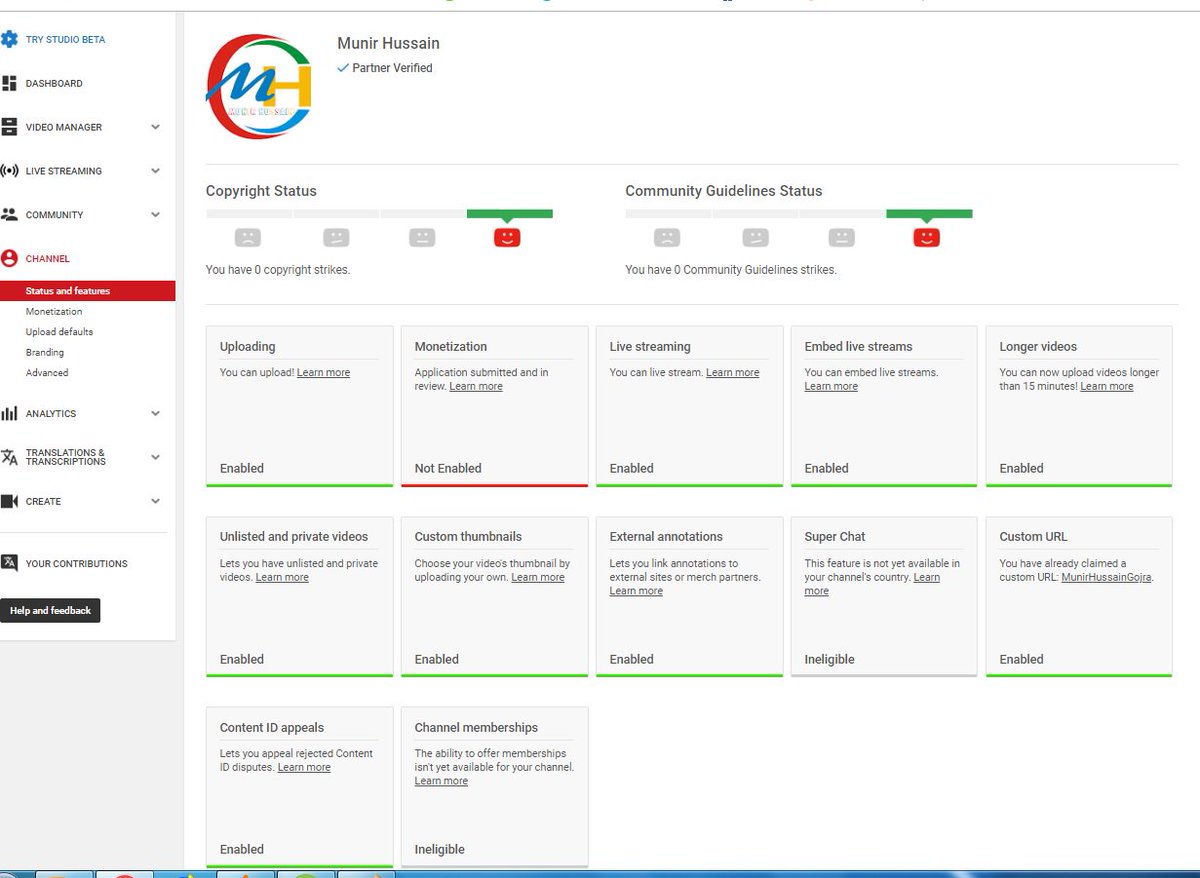This screenshot has height=878, width=1200.
Task: Click the Create camera icon
Action: (9, 501)
